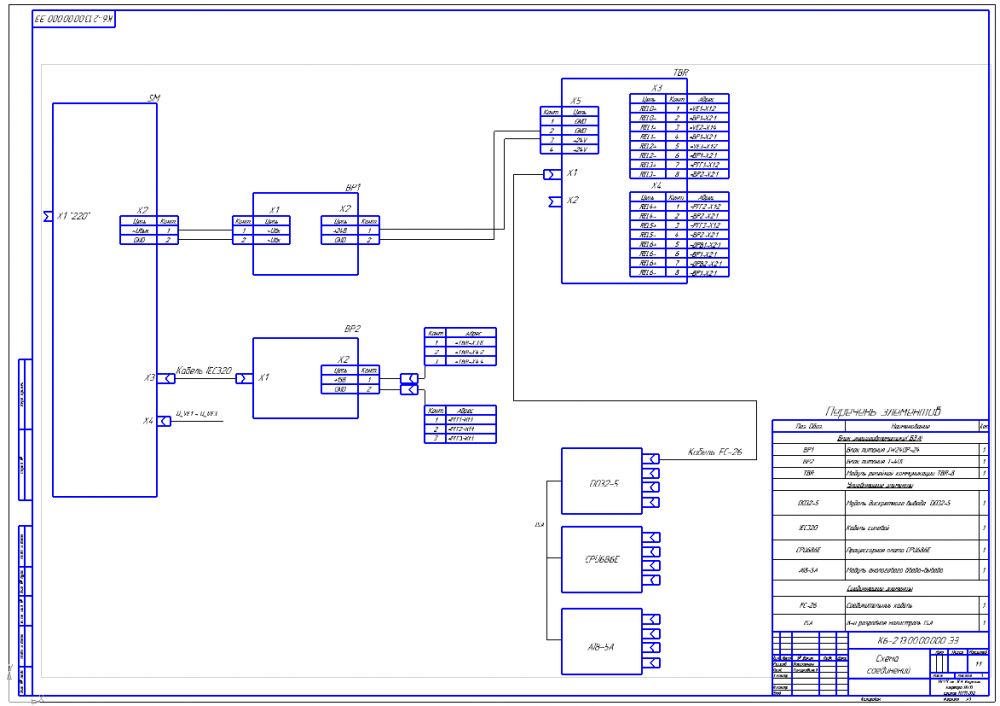This screenshot has height=706, width=1000.
Task: Click the 'Перечень элементов' table heading
Action: click(883, 411)
